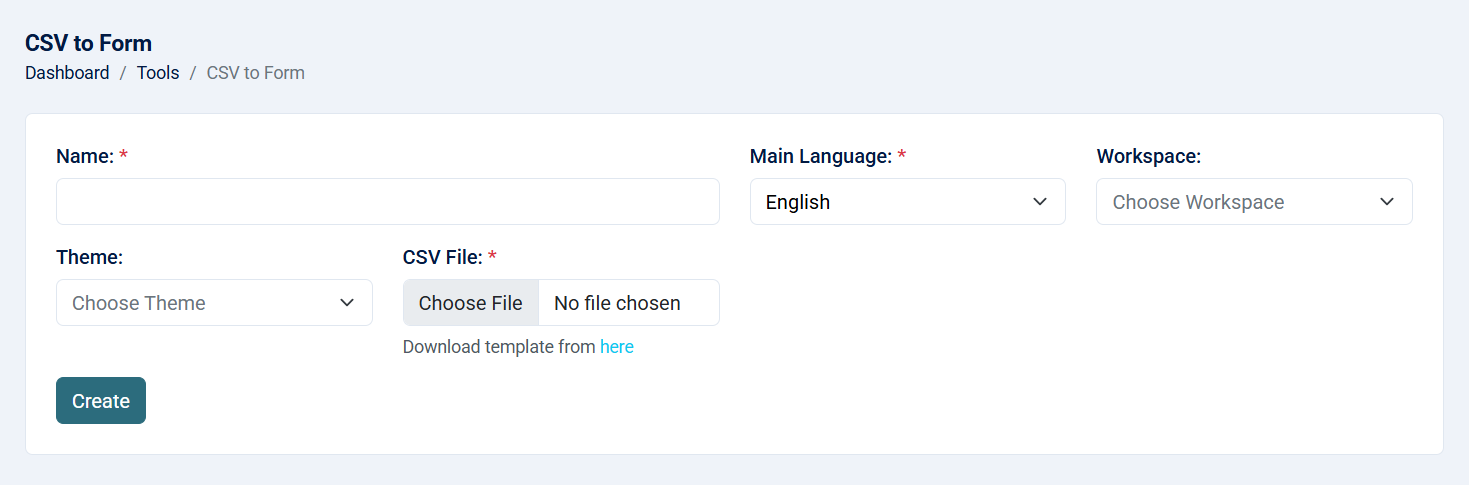This screenshot has height=485, width=1469.
Task: Click the chevron arrow in Workspace dropdown
Action: (x=1387, y=202)
